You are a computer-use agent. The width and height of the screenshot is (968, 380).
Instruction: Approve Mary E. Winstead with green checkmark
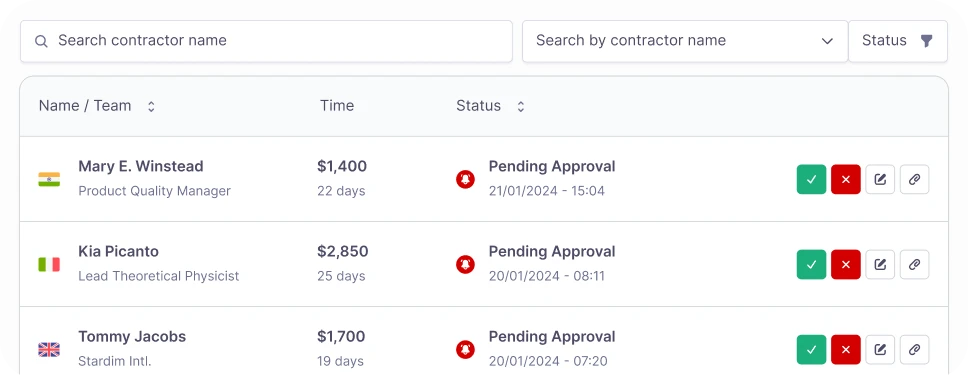[811, 180]
